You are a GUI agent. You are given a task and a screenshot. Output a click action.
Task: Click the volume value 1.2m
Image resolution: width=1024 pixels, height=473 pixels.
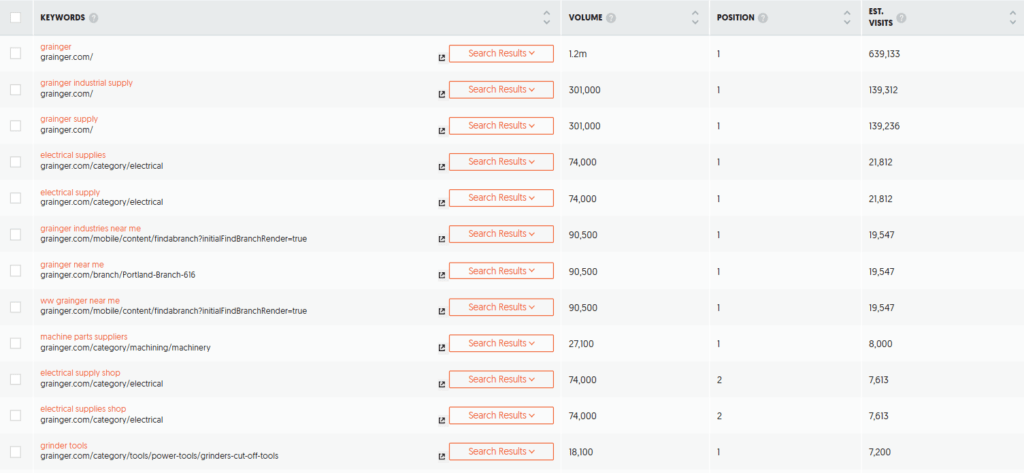pos(577,54)
